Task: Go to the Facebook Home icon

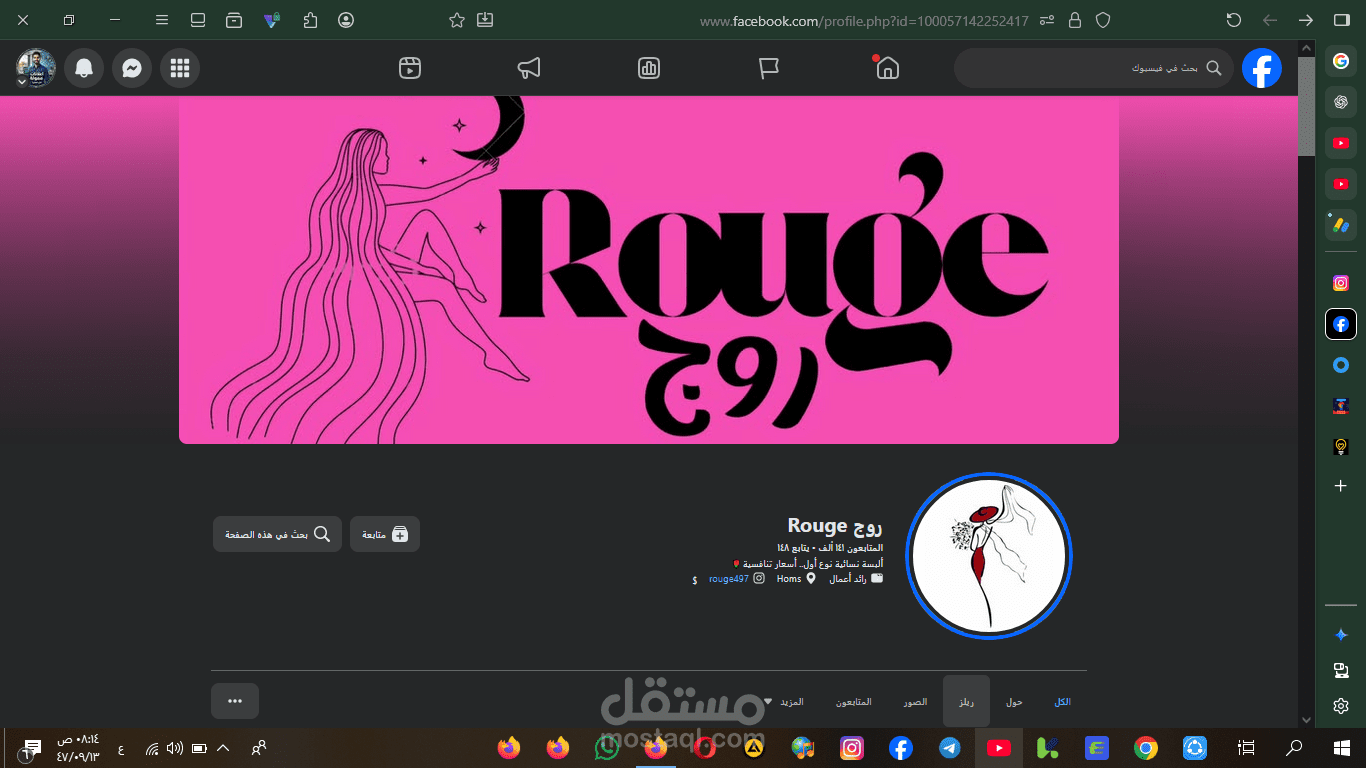Action: [887, 68]
